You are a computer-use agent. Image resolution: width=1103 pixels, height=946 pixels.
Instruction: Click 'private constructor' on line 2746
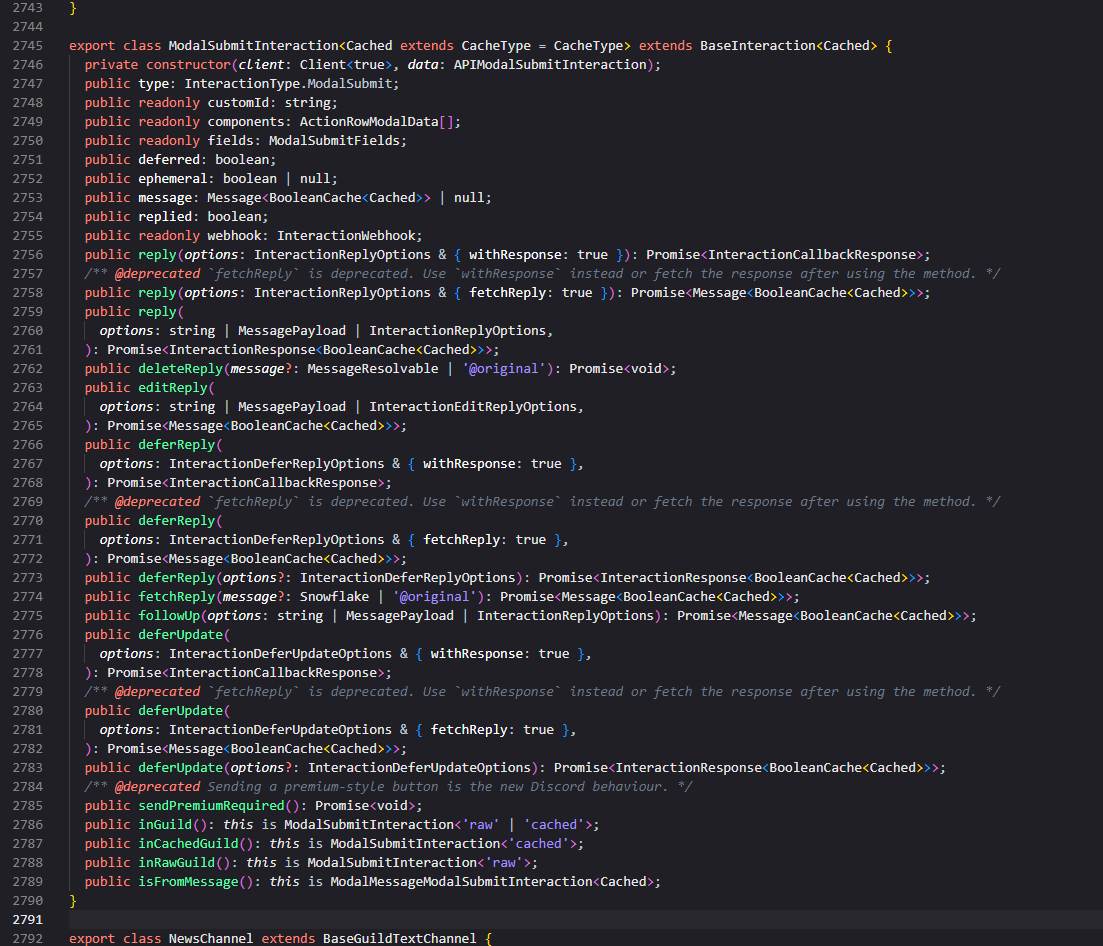158,65
